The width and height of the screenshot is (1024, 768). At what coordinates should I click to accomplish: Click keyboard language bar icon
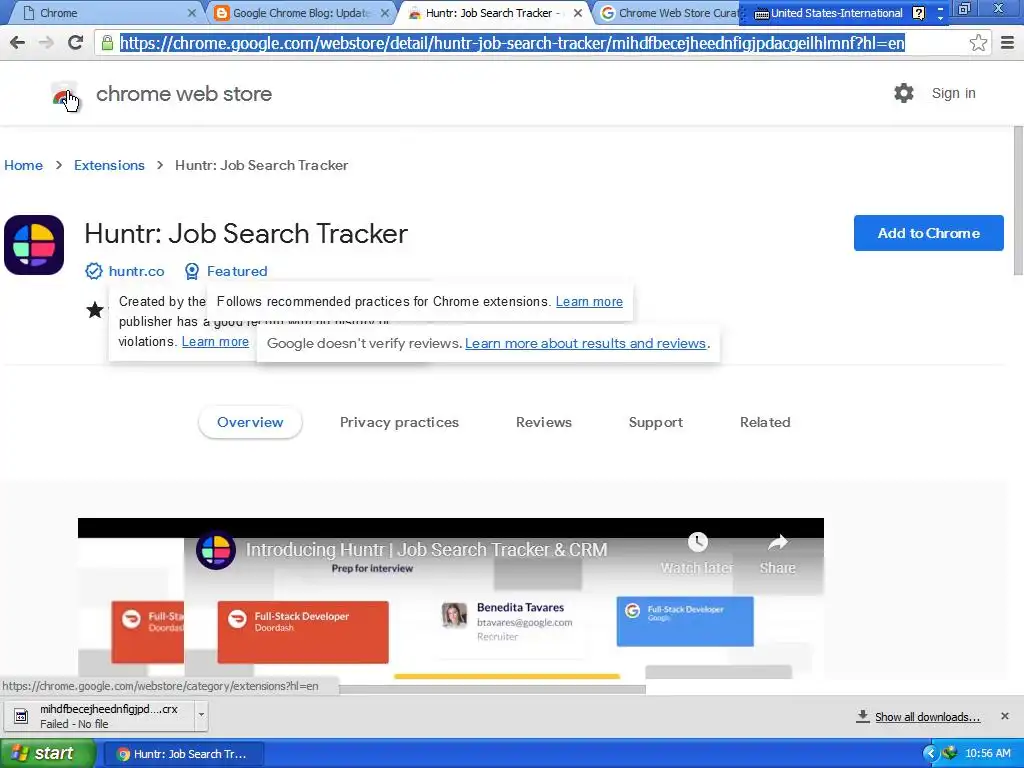(x=761, y=14)
